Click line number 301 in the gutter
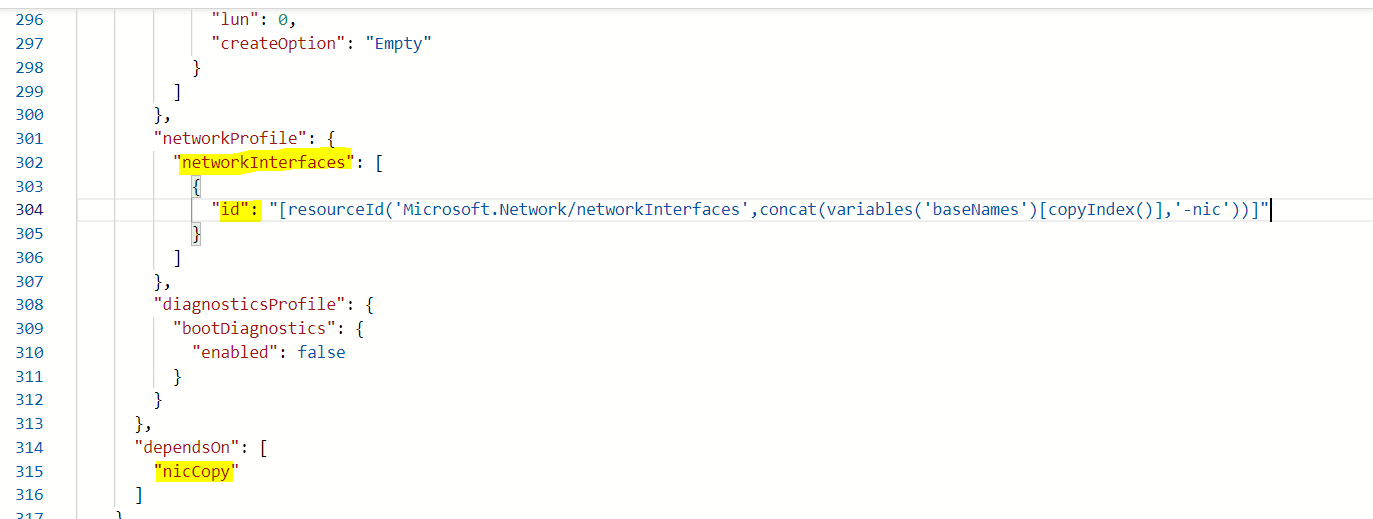The width and height of the screenshot is (1373, 519). [x=30, y=138]
